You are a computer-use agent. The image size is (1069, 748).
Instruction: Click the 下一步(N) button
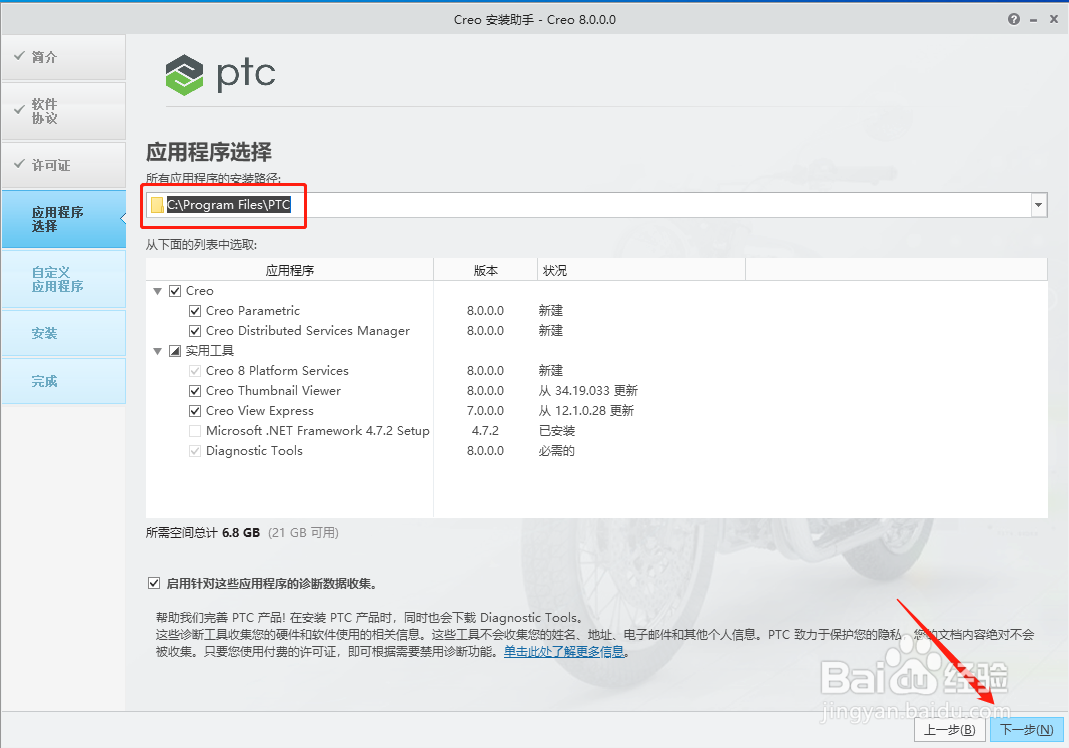click(x=1027, y=730)
